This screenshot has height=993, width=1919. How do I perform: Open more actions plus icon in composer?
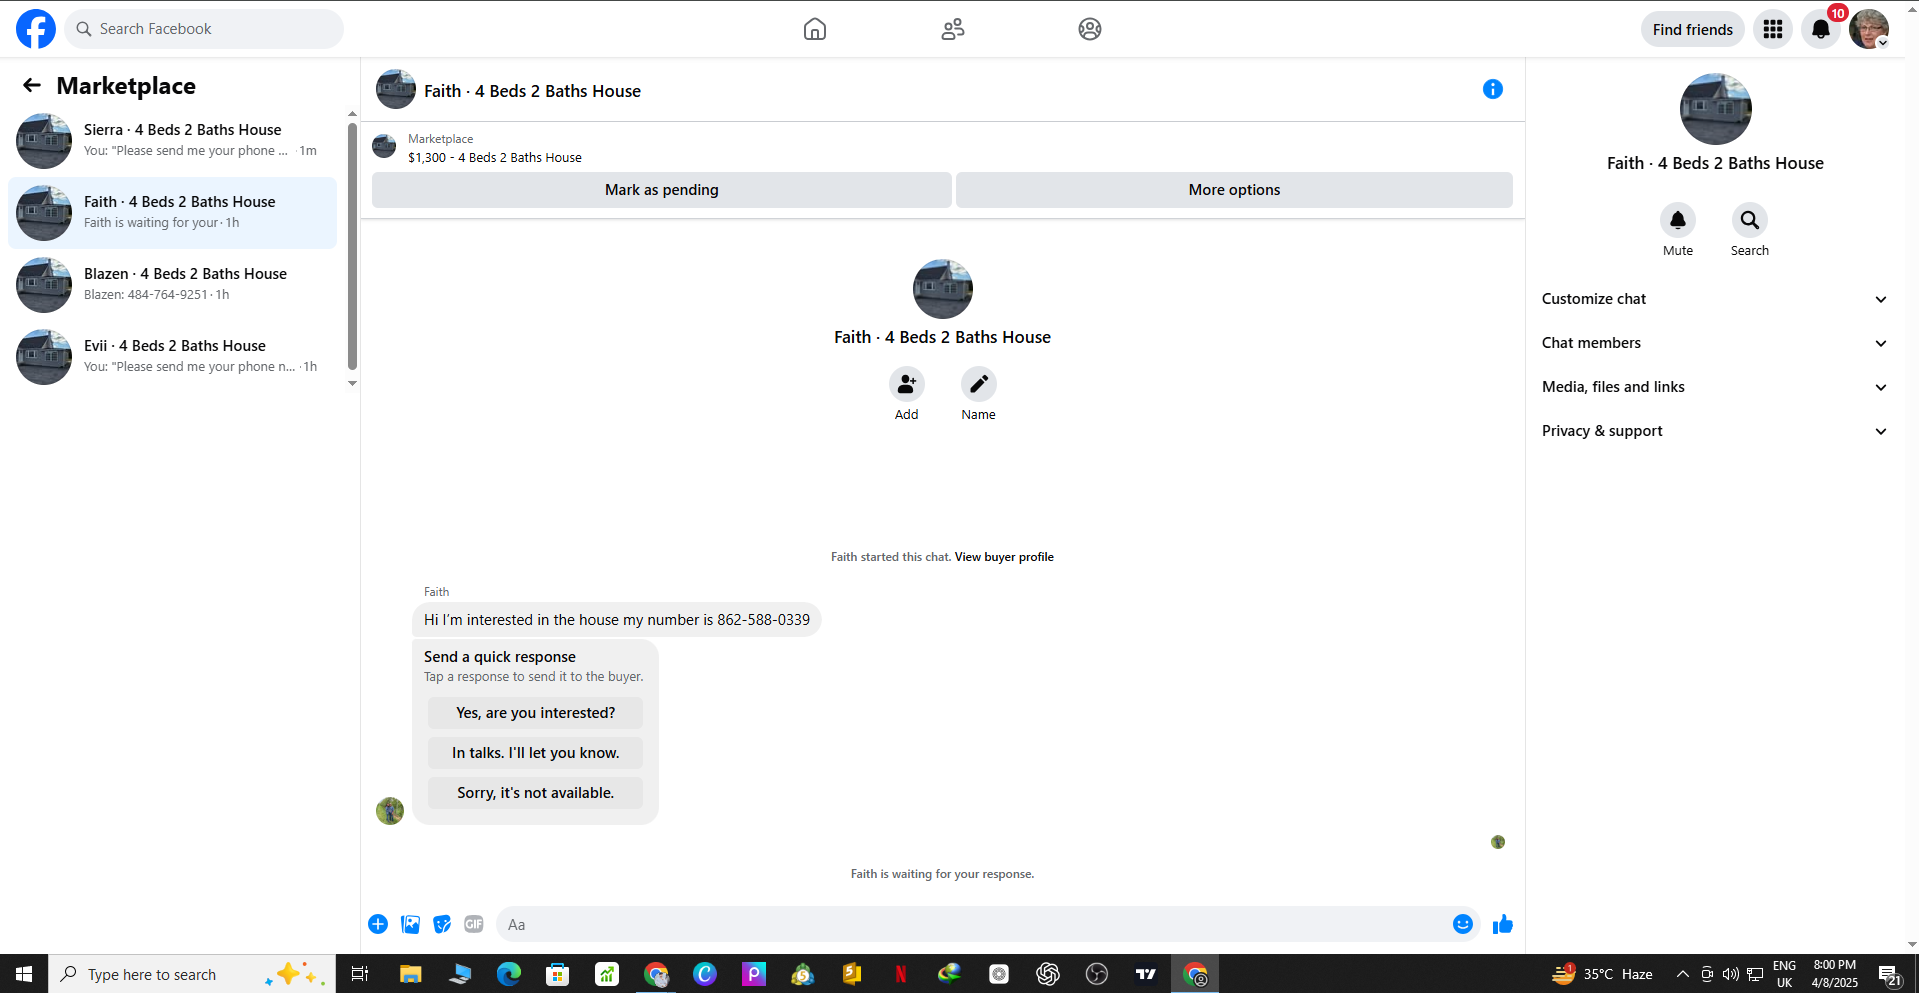(x=378, y=924)
